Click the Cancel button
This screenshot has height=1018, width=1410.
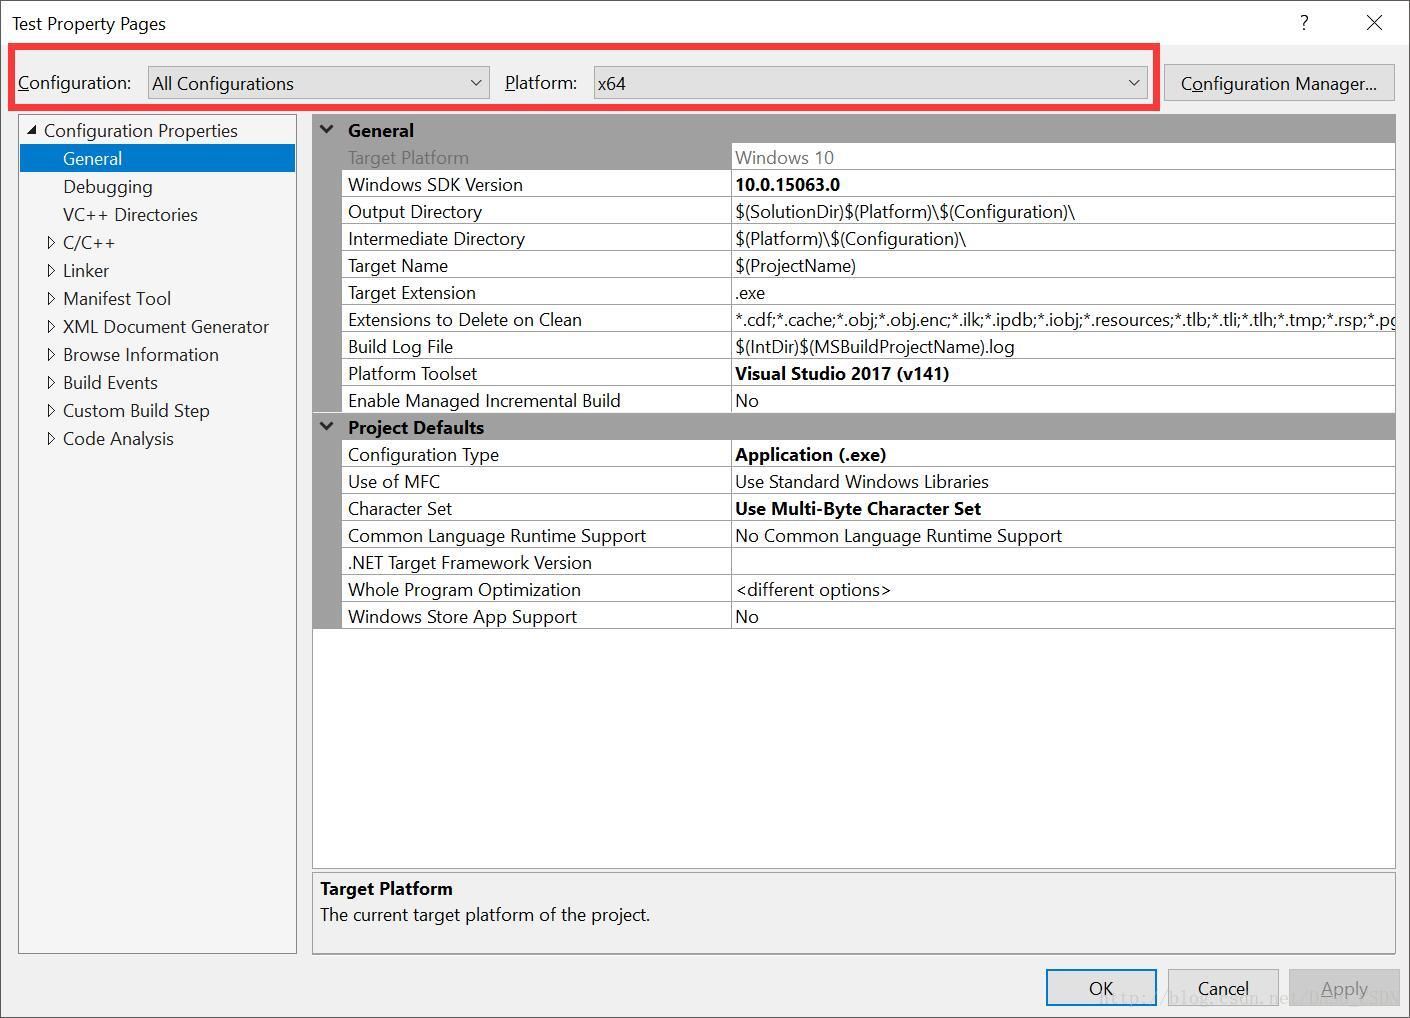pyautogui.click(x=1223, y=988)
